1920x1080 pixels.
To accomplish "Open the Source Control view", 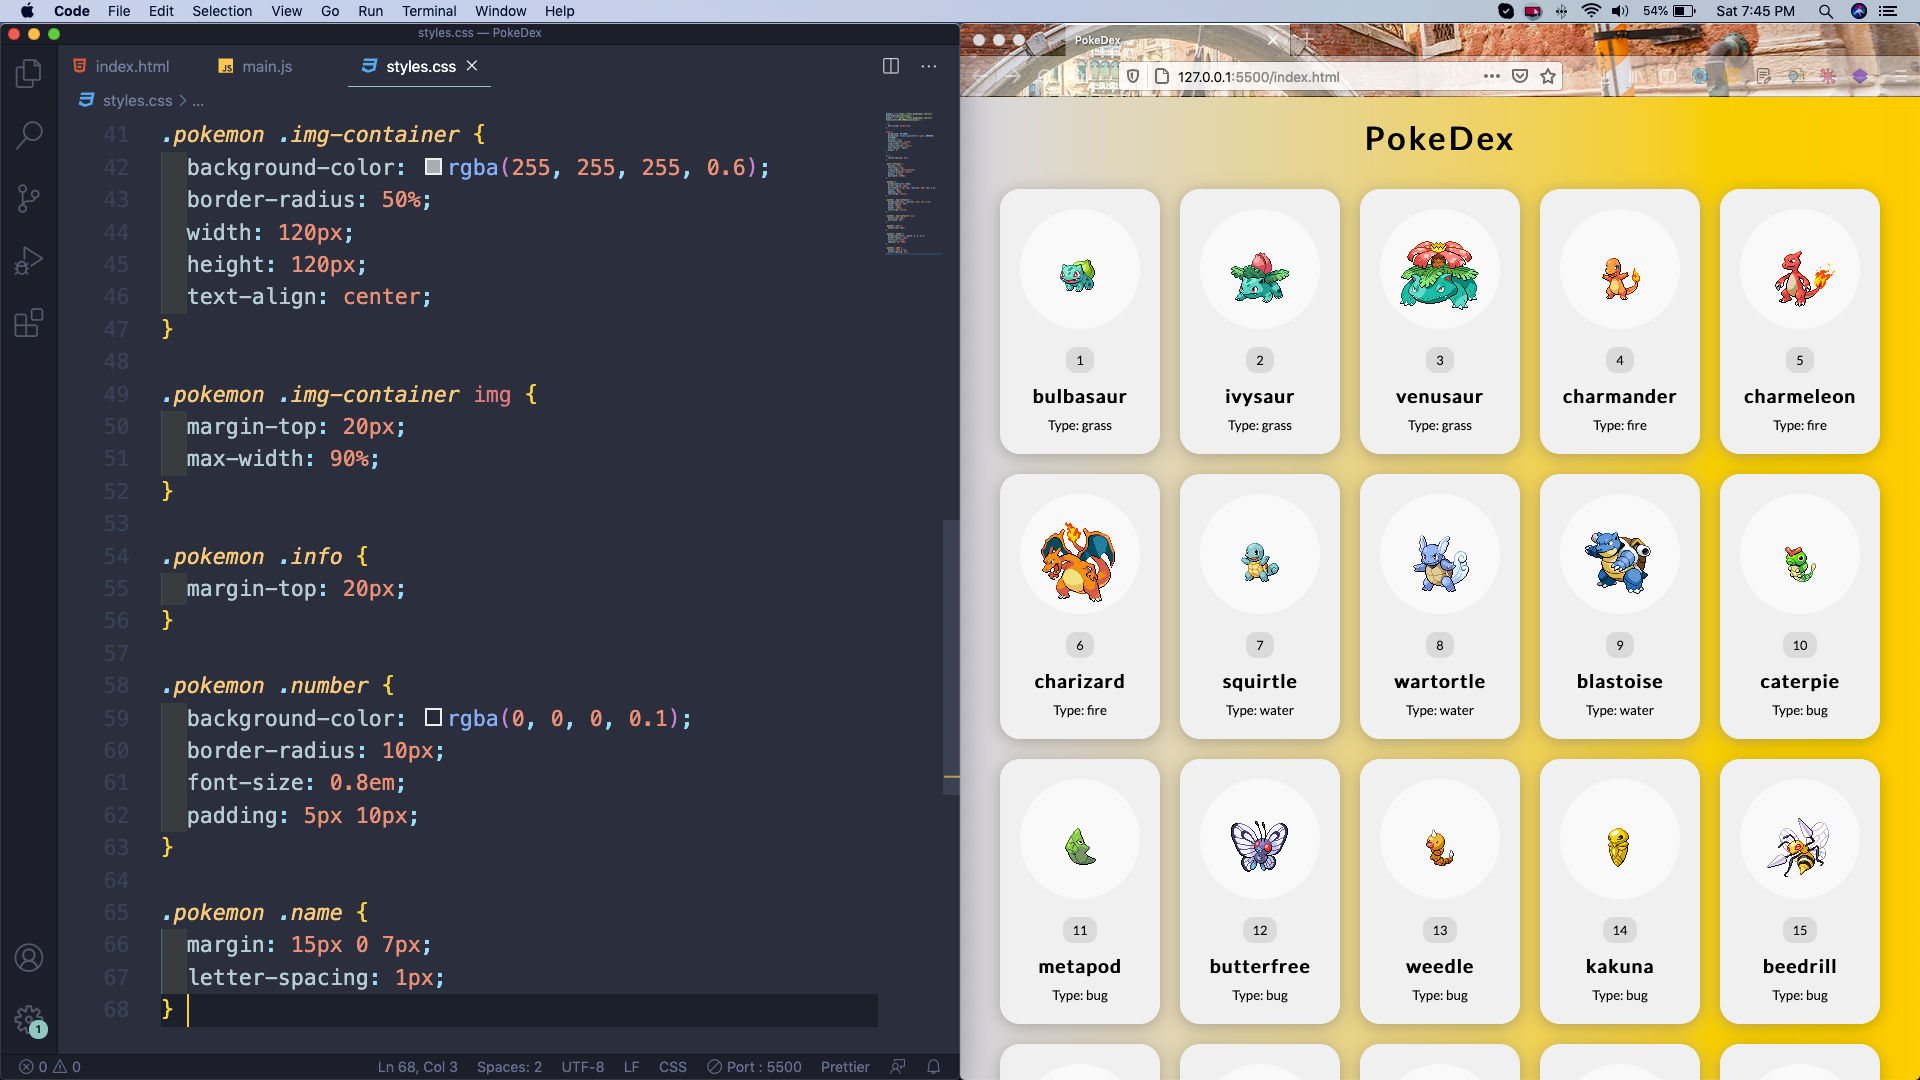I will (x=29, y=198).
